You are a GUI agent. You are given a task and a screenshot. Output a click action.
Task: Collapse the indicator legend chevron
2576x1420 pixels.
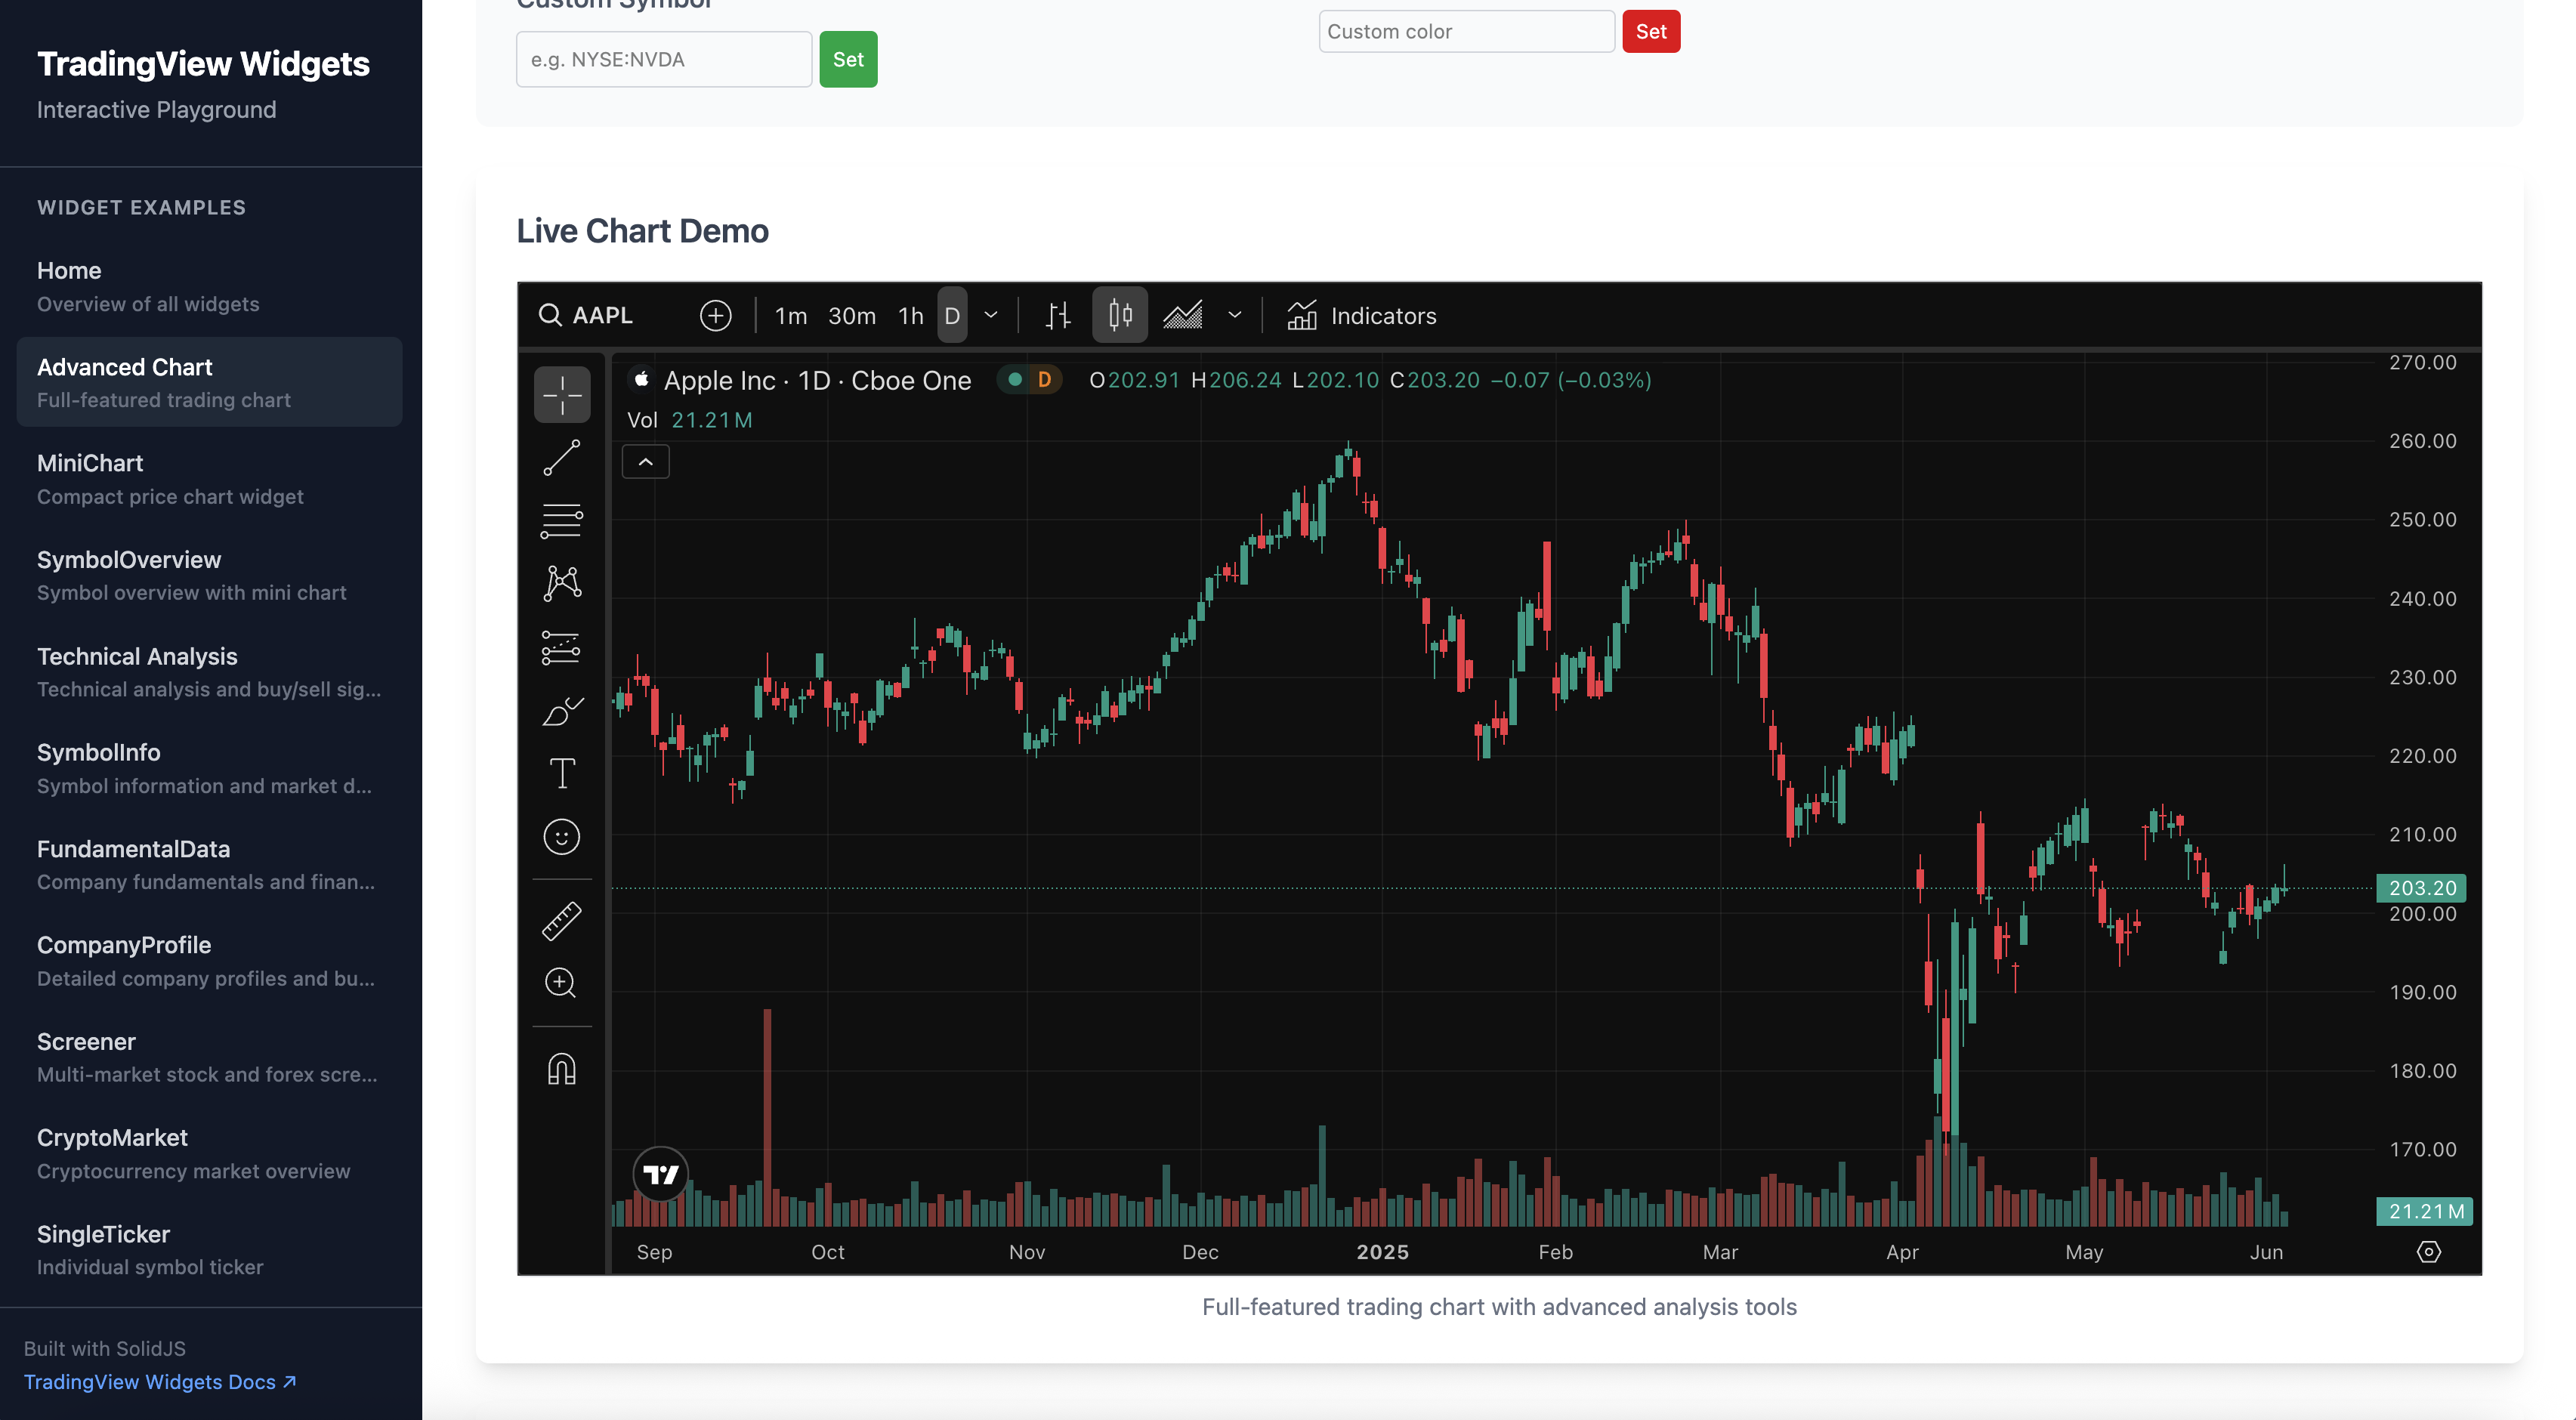(x=646, y=462)
